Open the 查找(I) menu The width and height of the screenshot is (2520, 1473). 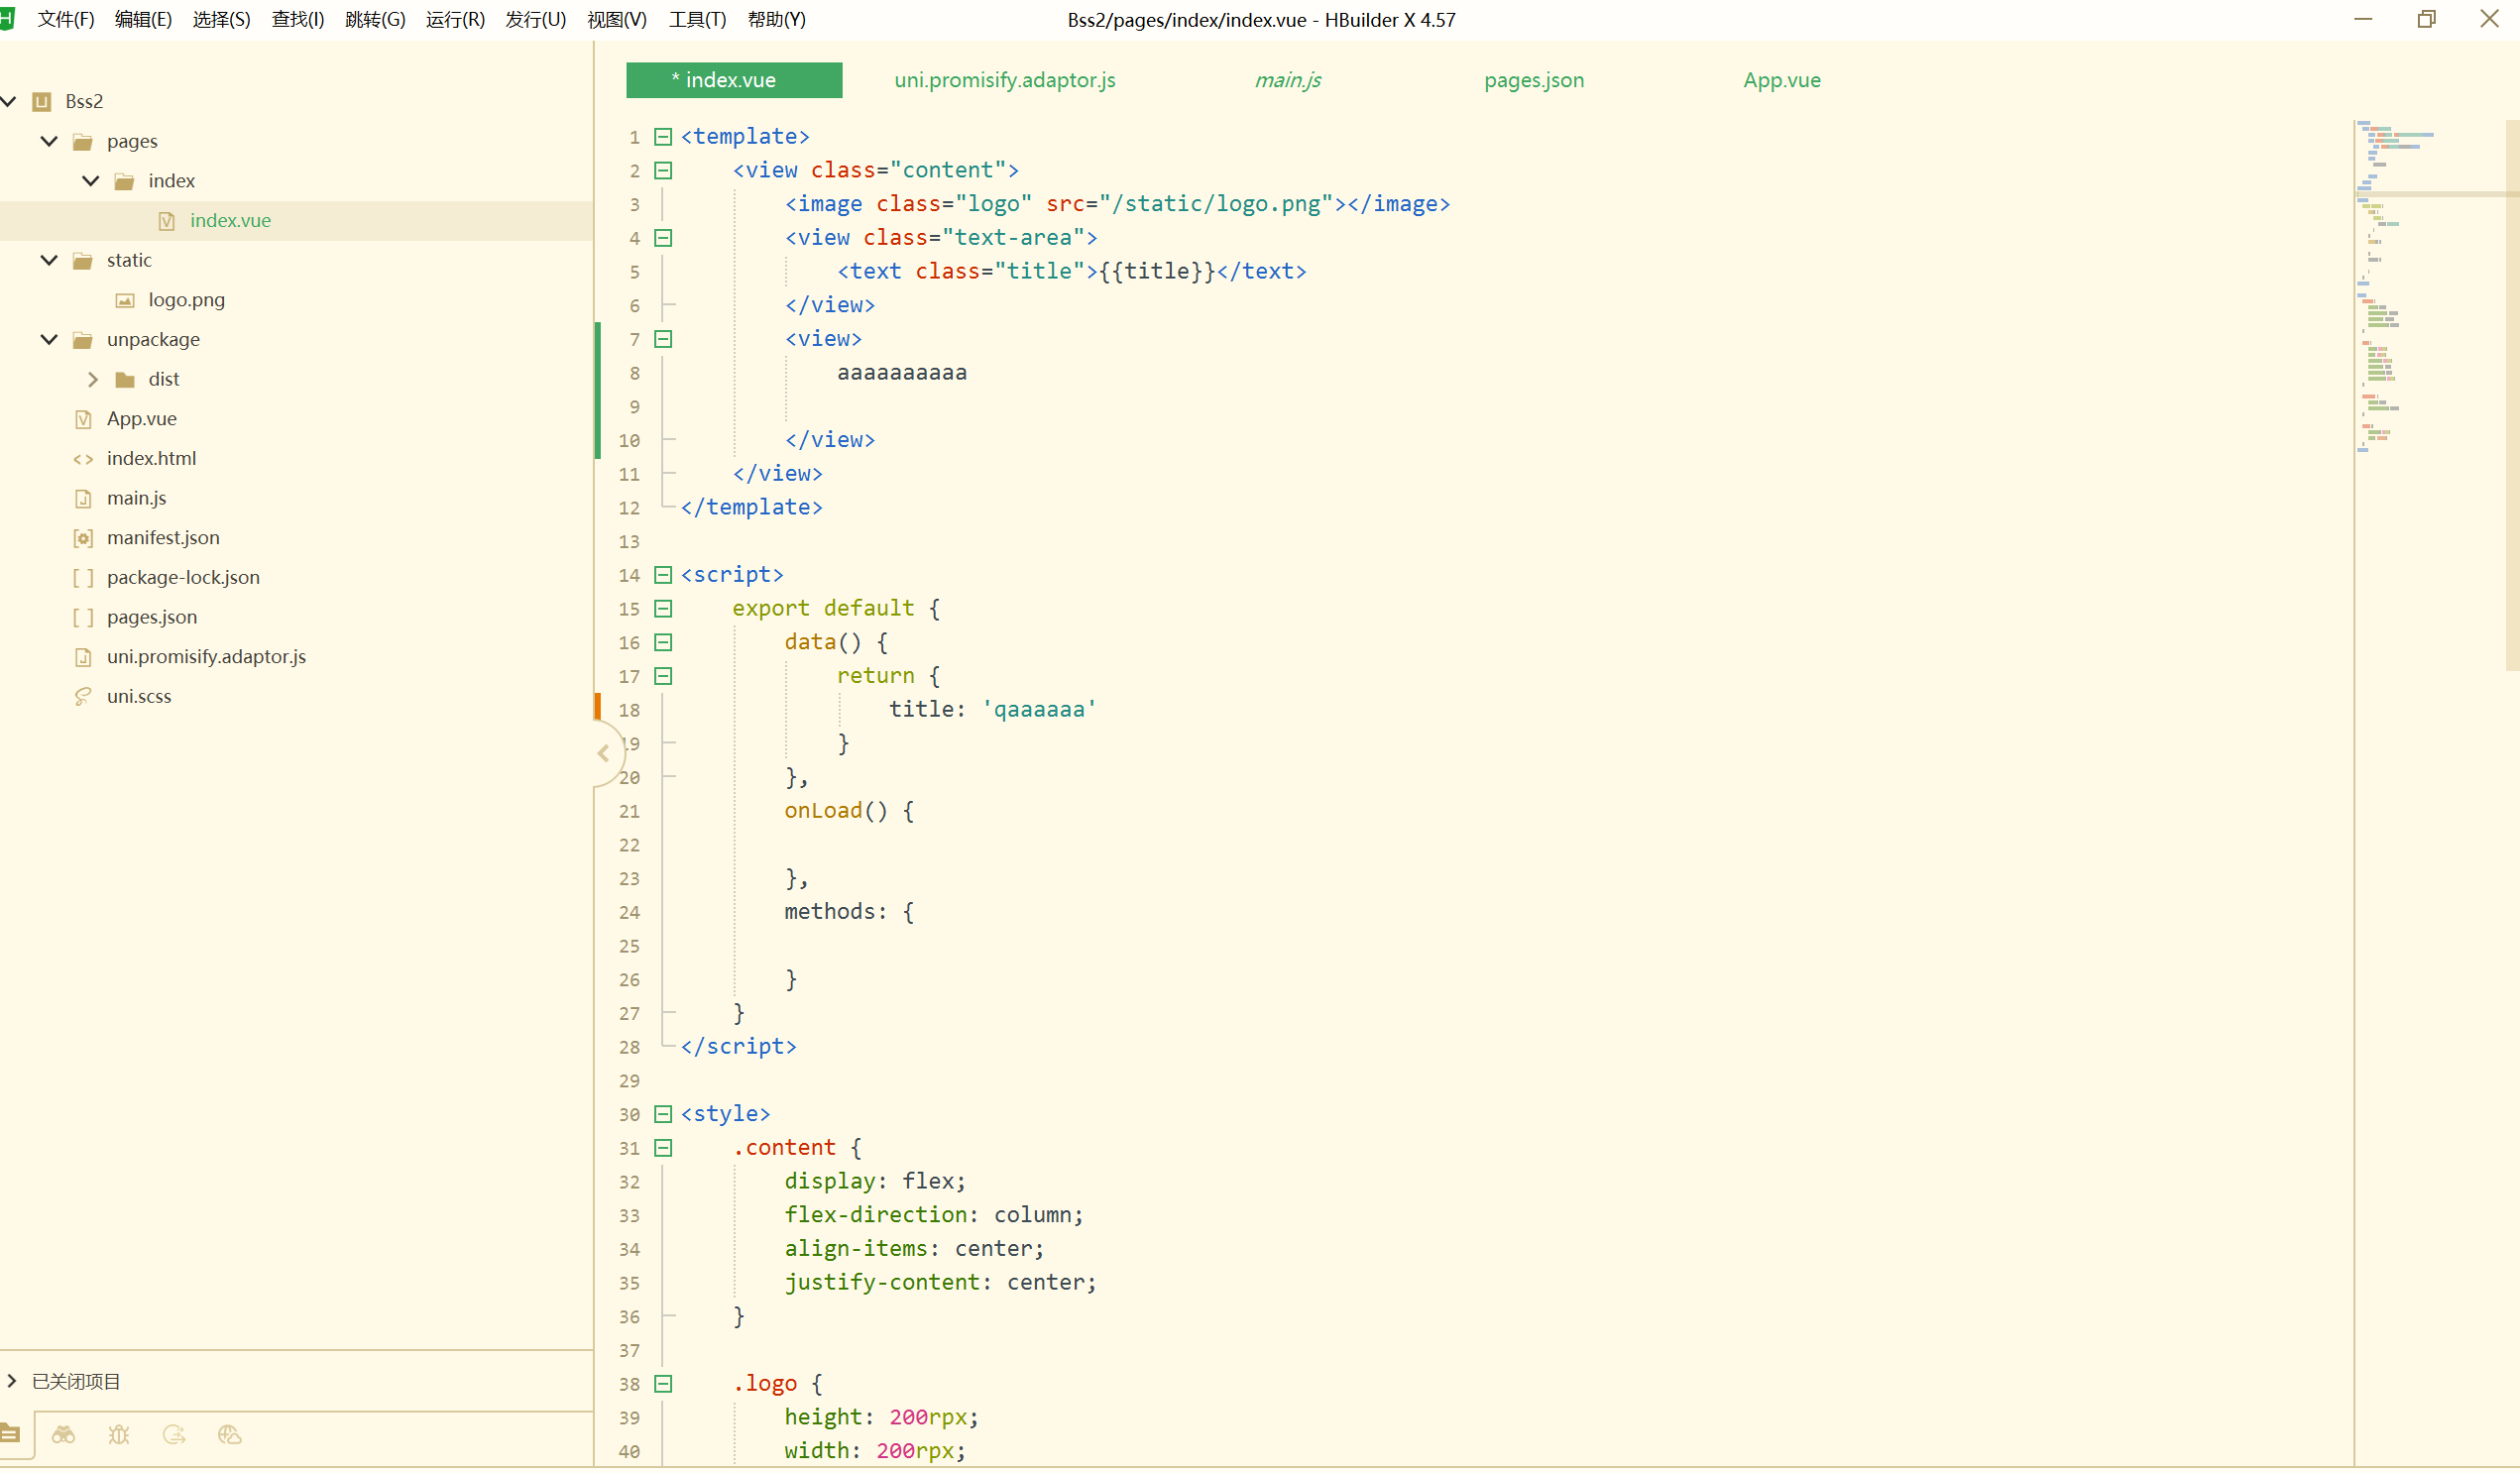coord(298,19)
